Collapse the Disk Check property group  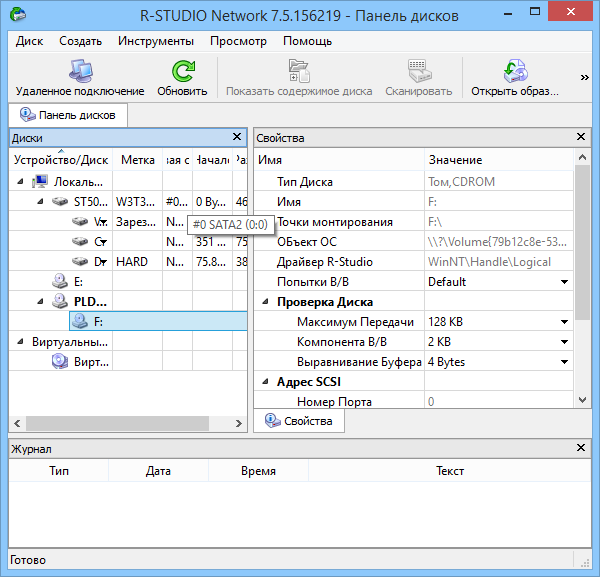click(265, 302)
